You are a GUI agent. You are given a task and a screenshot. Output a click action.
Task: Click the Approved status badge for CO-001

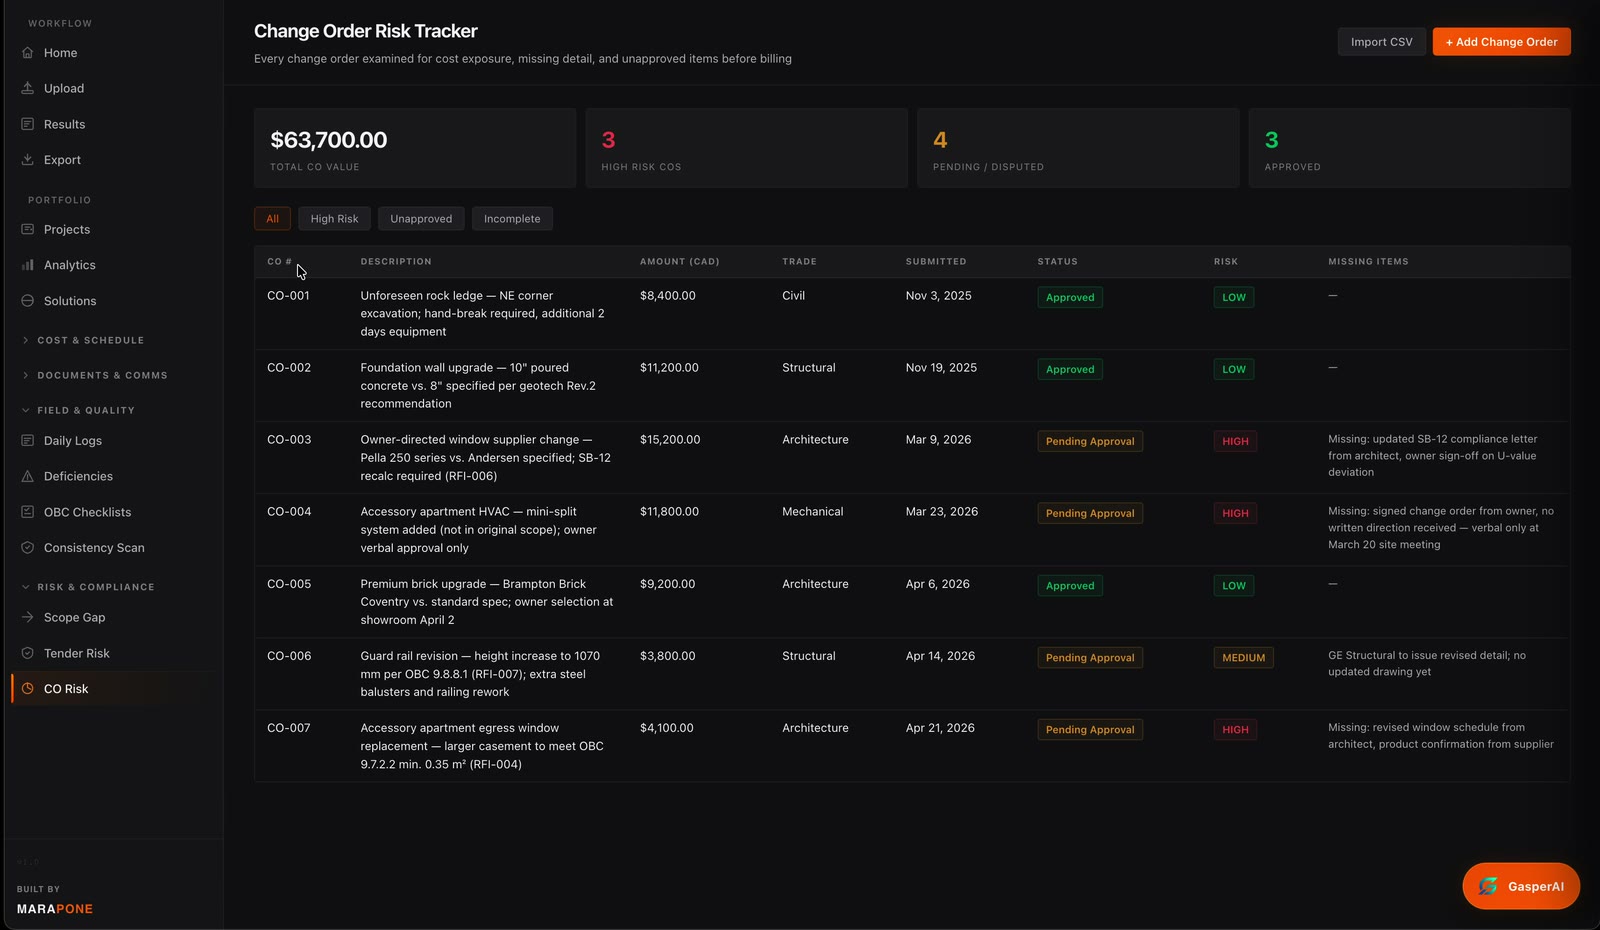[x=1070, y=297]
